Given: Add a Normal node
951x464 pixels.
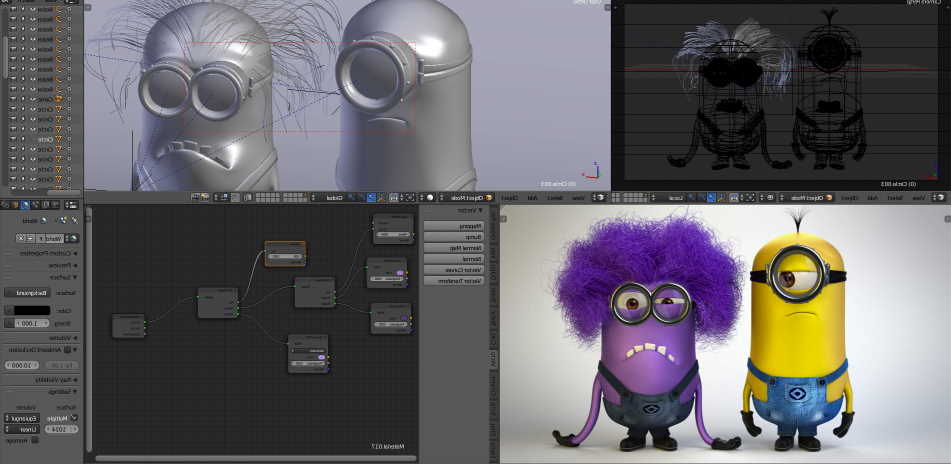Looking at the screenshot, I should (x=454, y=258).
